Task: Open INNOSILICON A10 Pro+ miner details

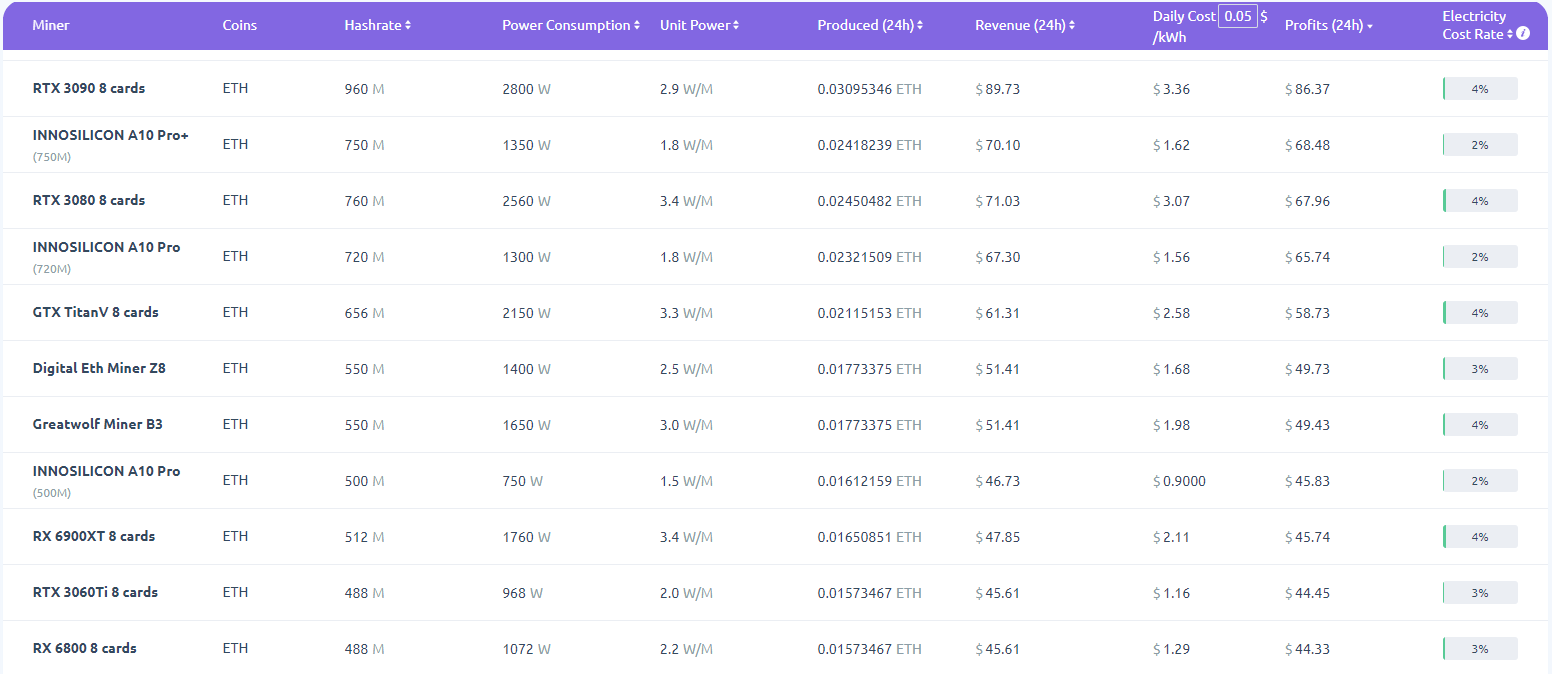Action: (110, 135)
